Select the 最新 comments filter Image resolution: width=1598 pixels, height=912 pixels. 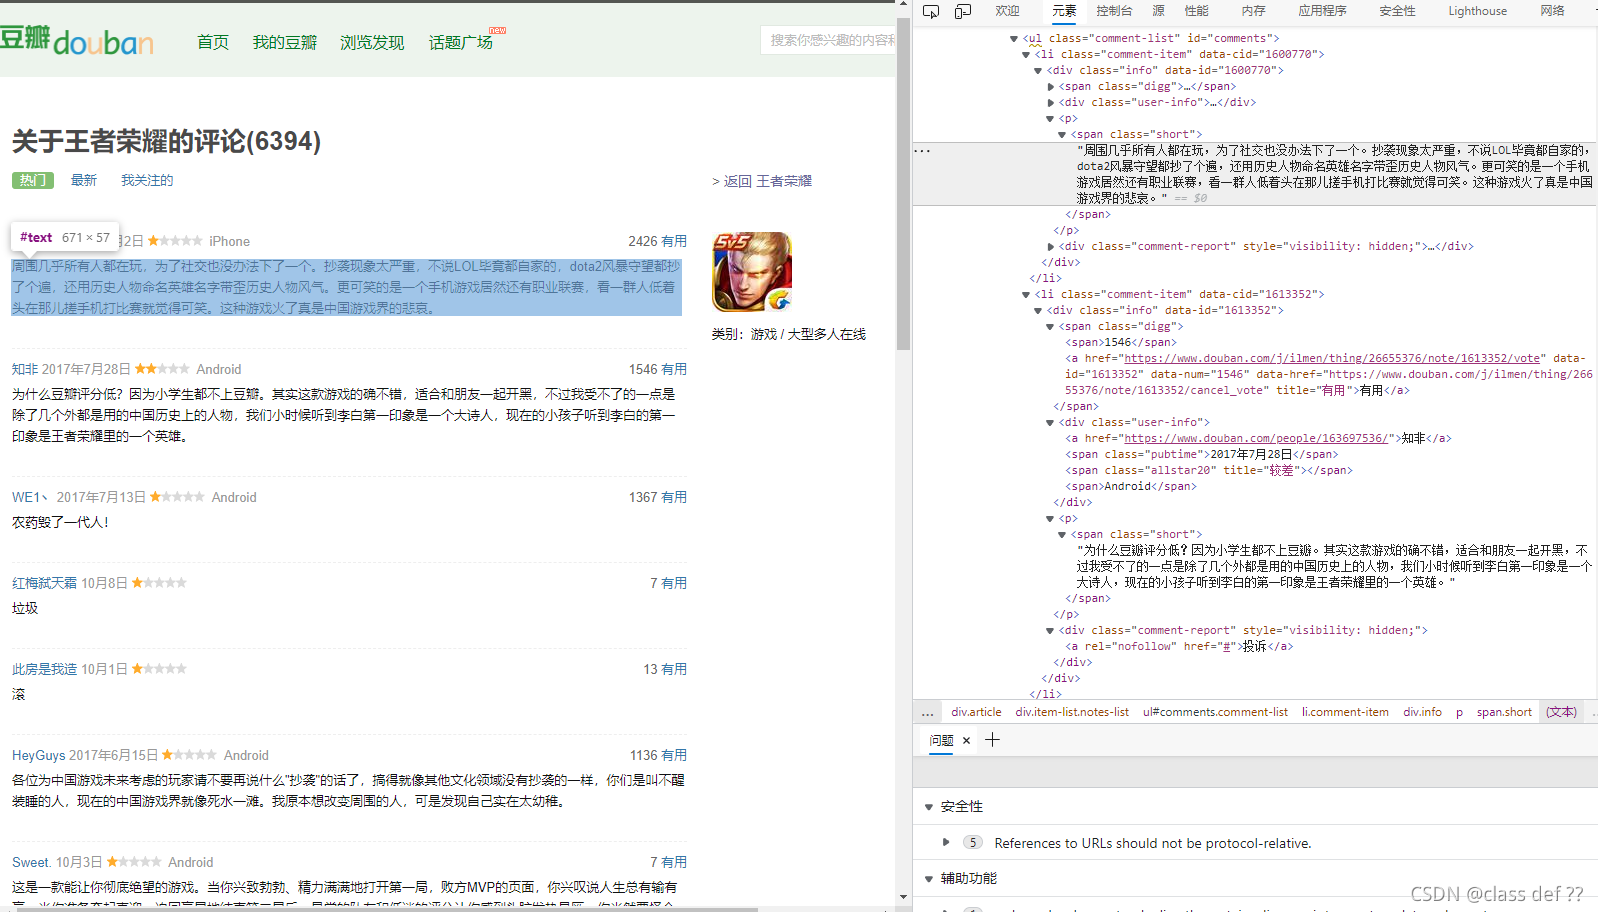(84, 180)
